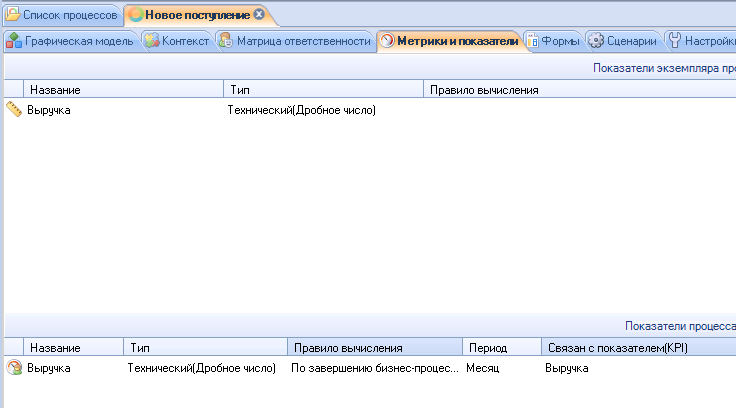
Task: Select the Месяц period cell
Action: pos(487,368)
